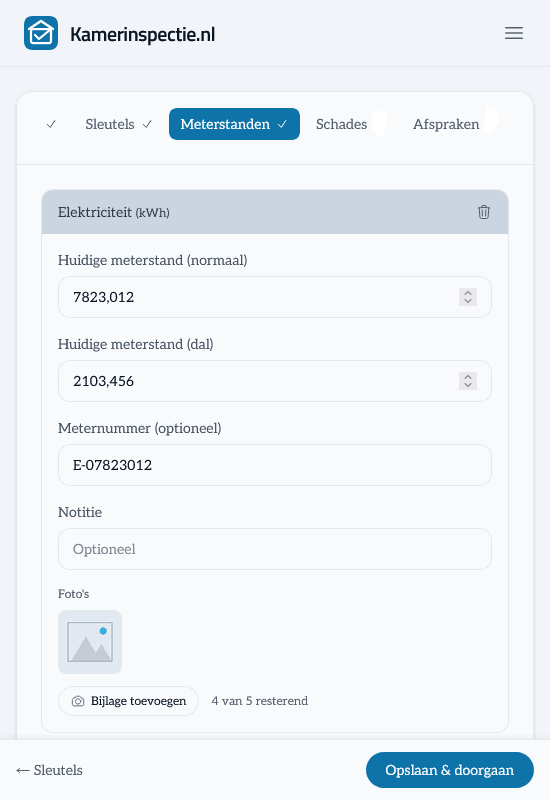Image resolution: width=550 pixels, height=800 pixels.
Task: Go back via the Sleutels link
Action: 49,770
